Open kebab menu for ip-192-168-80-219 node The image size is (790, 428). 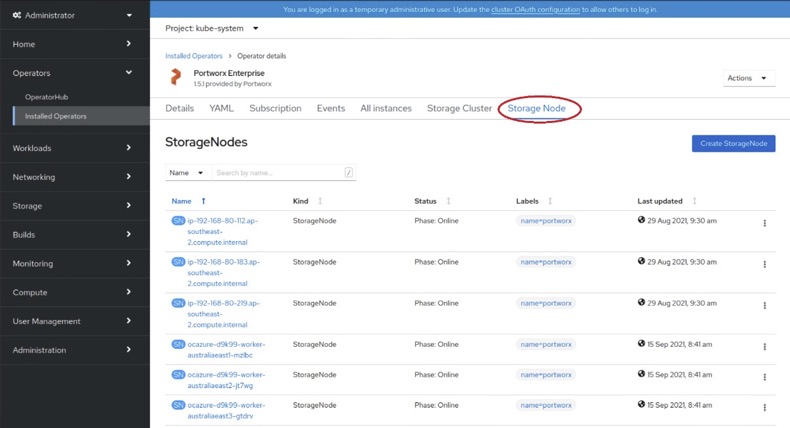click(x=764, y=305)
